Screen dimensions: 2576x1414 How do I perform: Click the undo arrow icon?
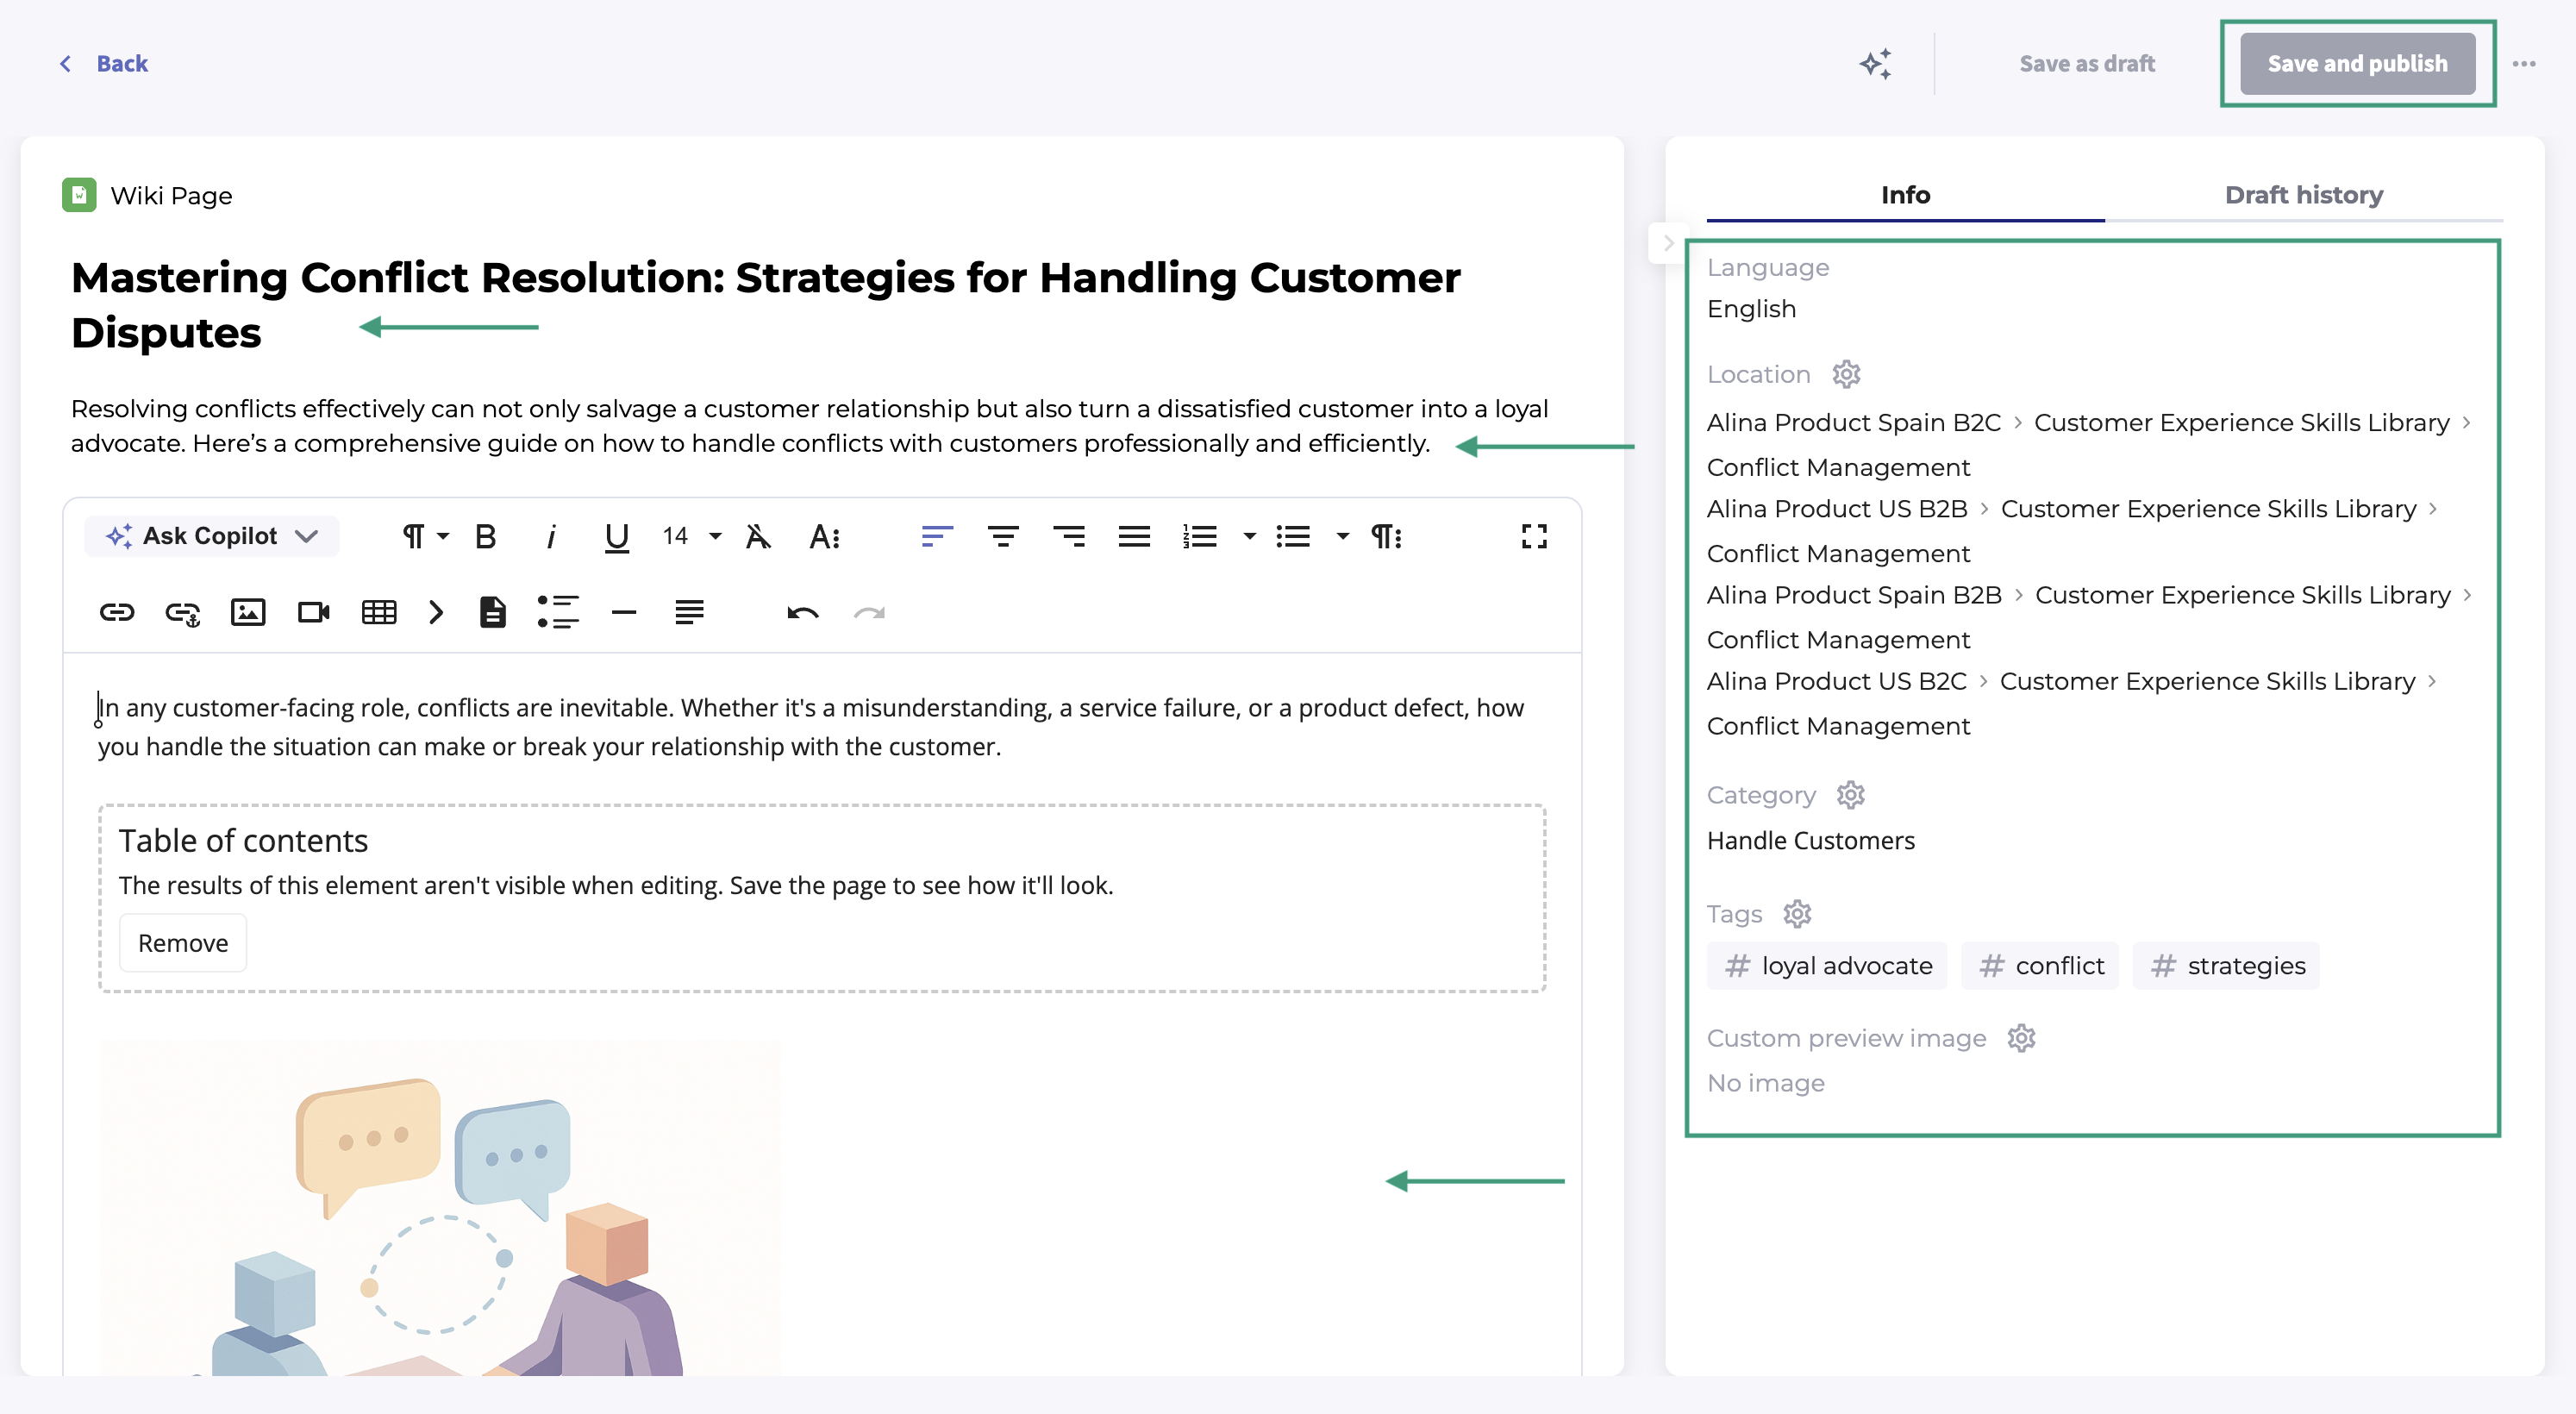tap(802, 612)
